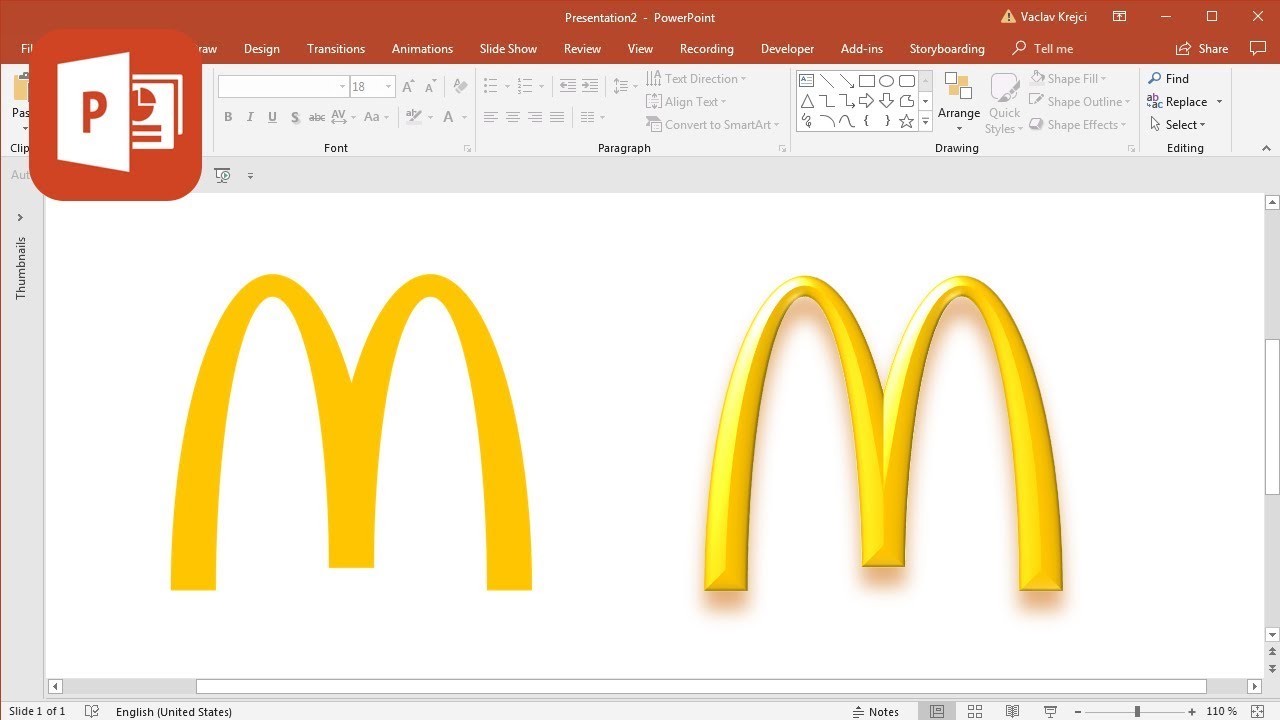The image size is (1280, 720).
Task: Select the Curve shape
Action: 847,121
